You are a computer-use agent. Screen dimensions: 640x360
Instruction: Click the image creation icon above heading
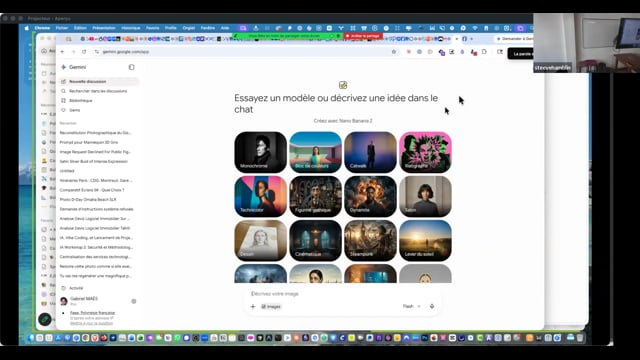(343, 85)
